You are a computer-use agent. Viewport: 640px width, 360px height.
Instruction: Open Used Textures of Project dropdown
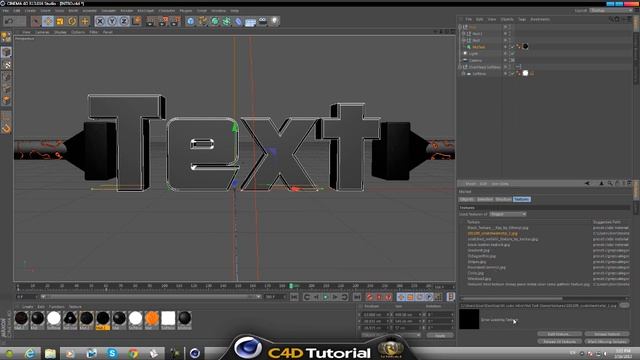click(508, 214)
